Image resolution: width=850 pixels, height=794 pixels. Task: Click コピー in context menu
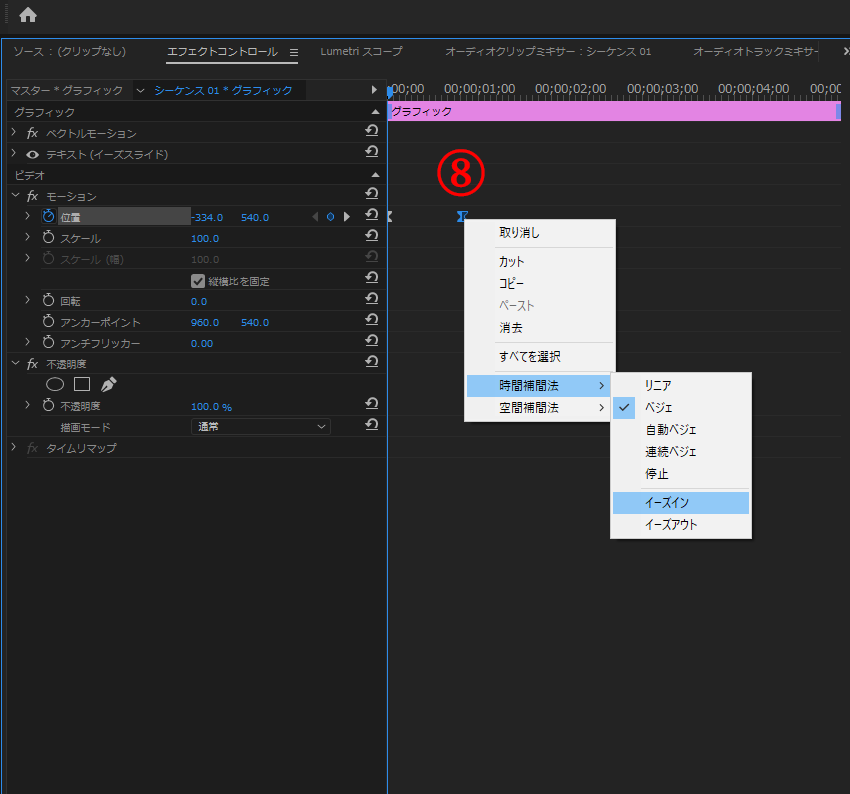(x=540, y=283)
